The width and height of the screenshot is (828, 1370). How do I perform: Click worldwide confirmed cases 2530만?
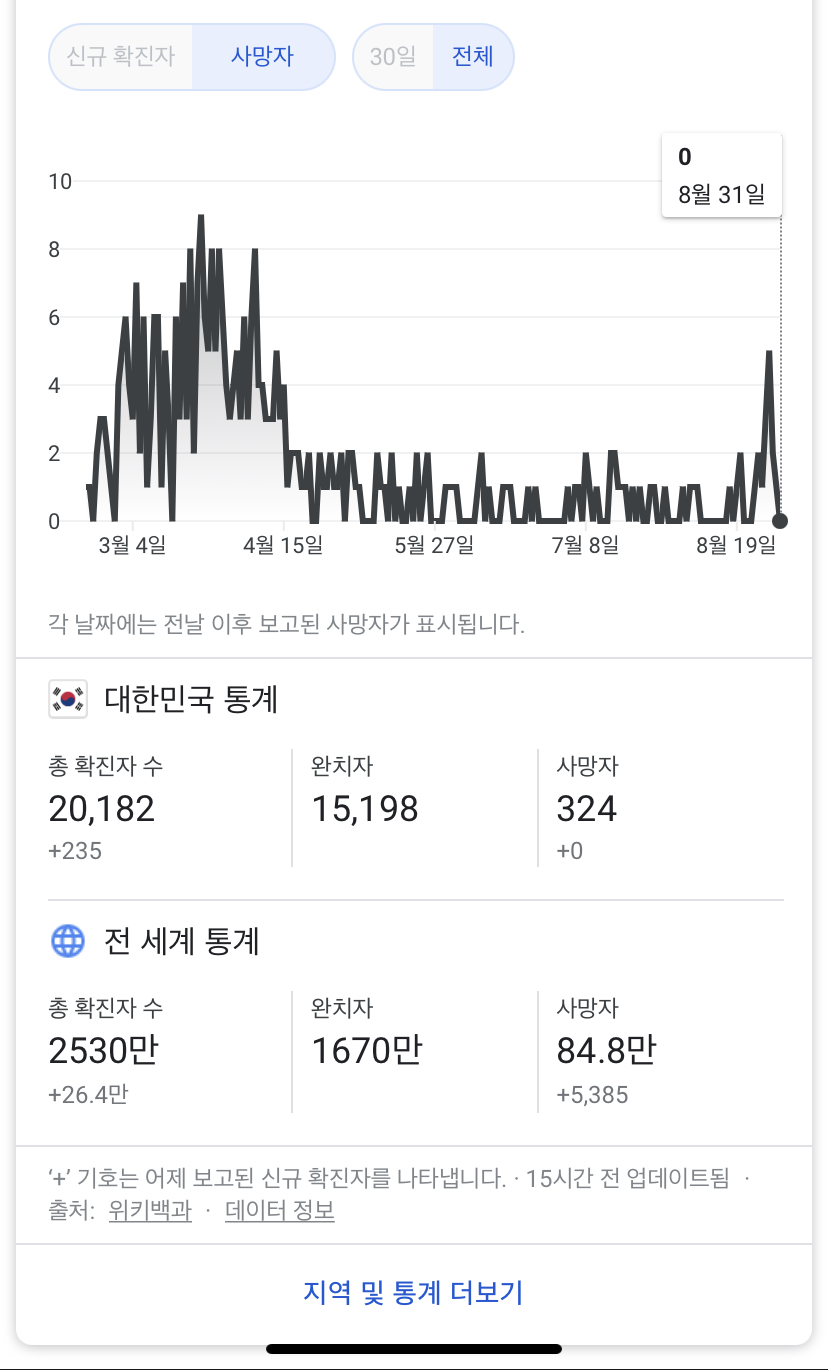tap(103, 1050)
